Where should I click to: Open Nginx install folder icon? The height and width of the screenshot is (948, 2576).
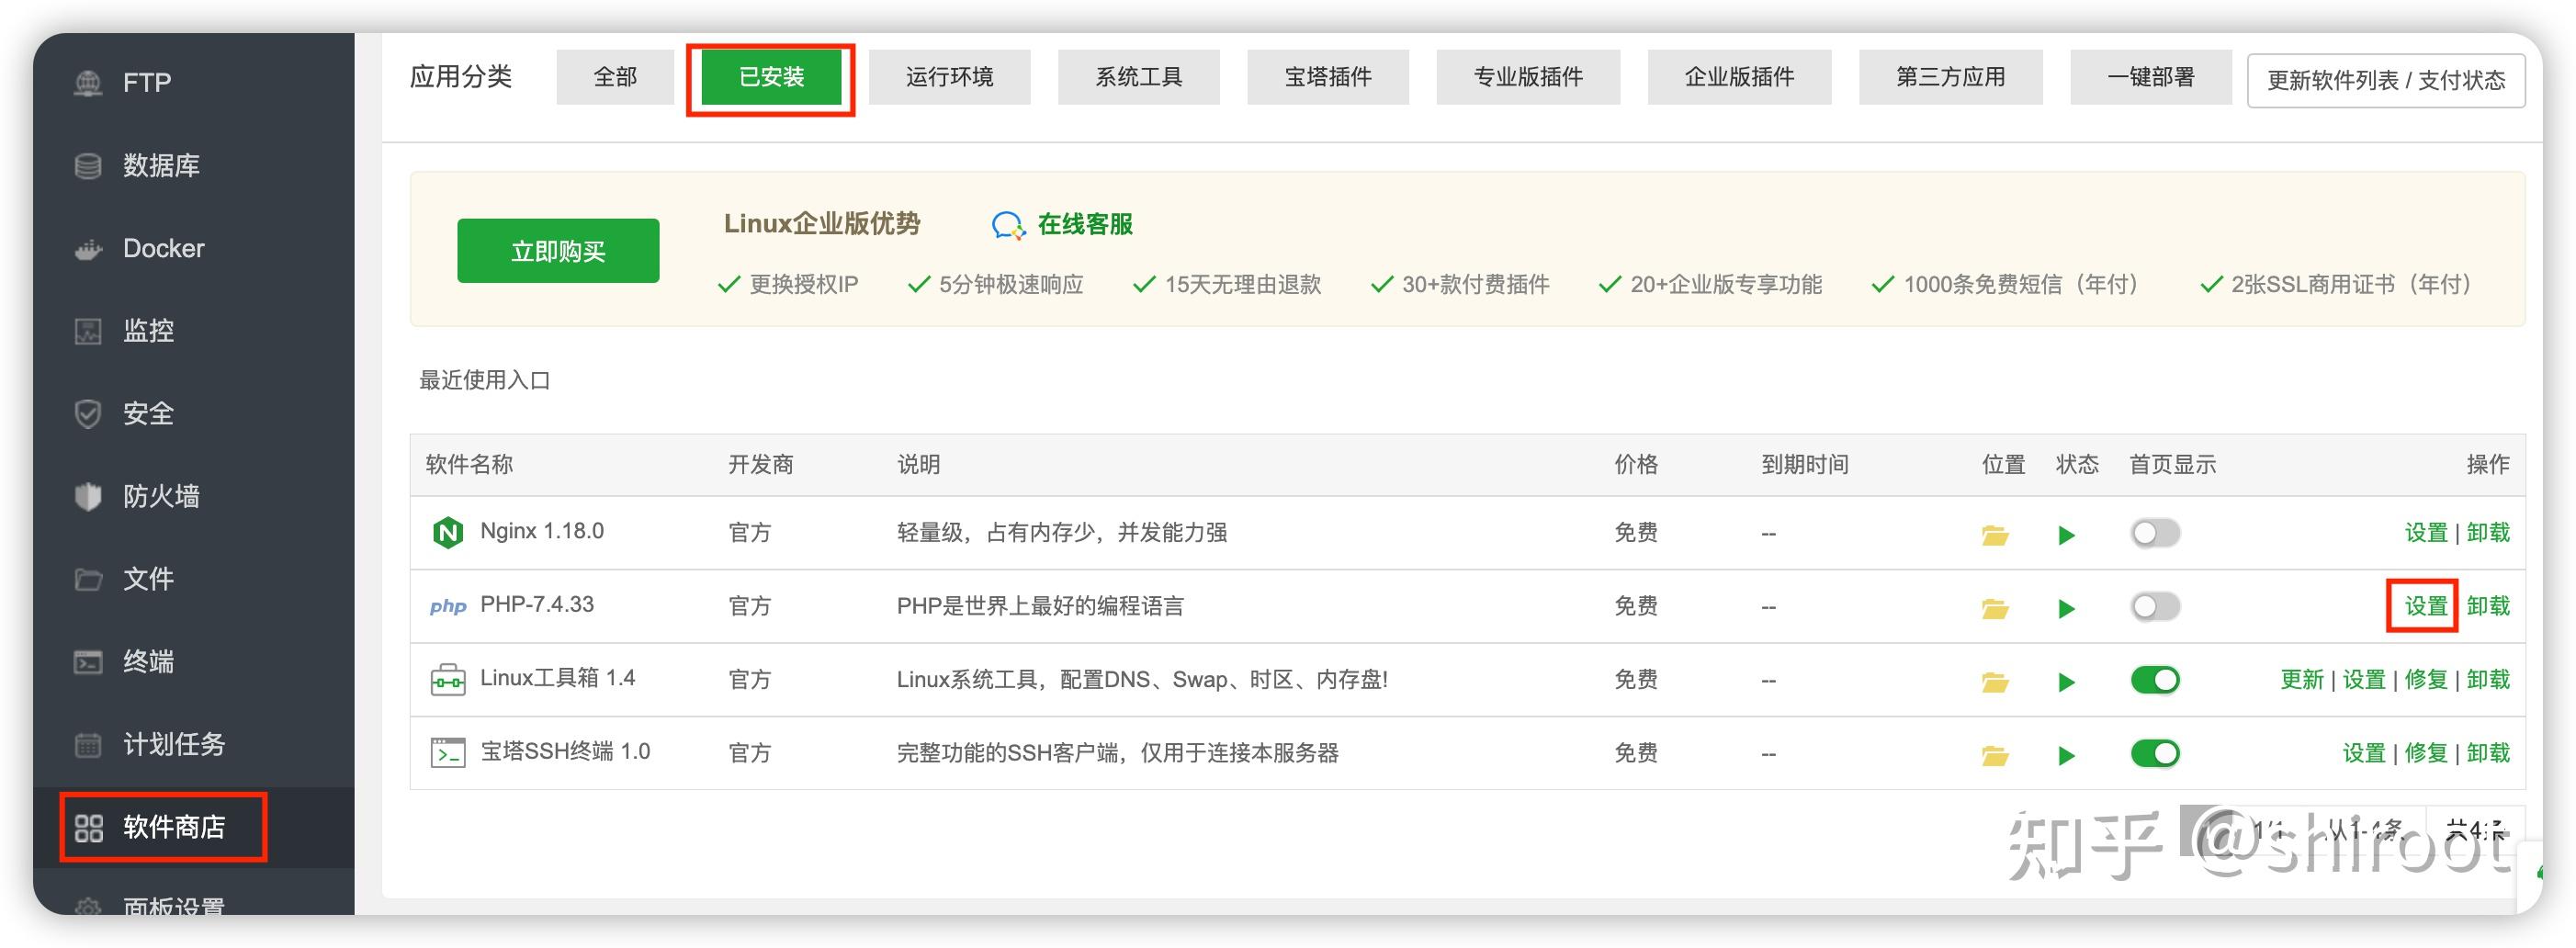click(x=1994, y=535)
